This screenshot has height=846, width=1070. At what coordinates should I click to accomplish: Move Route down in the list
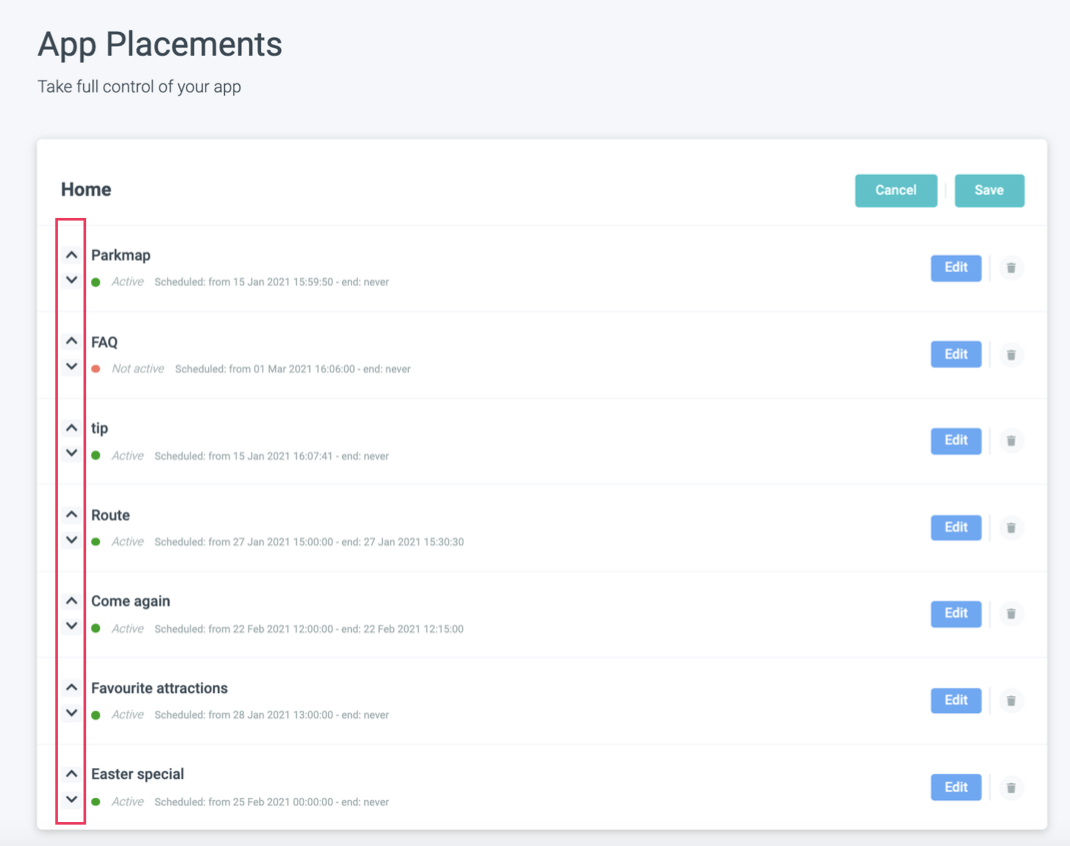click(x=71, y=540)
